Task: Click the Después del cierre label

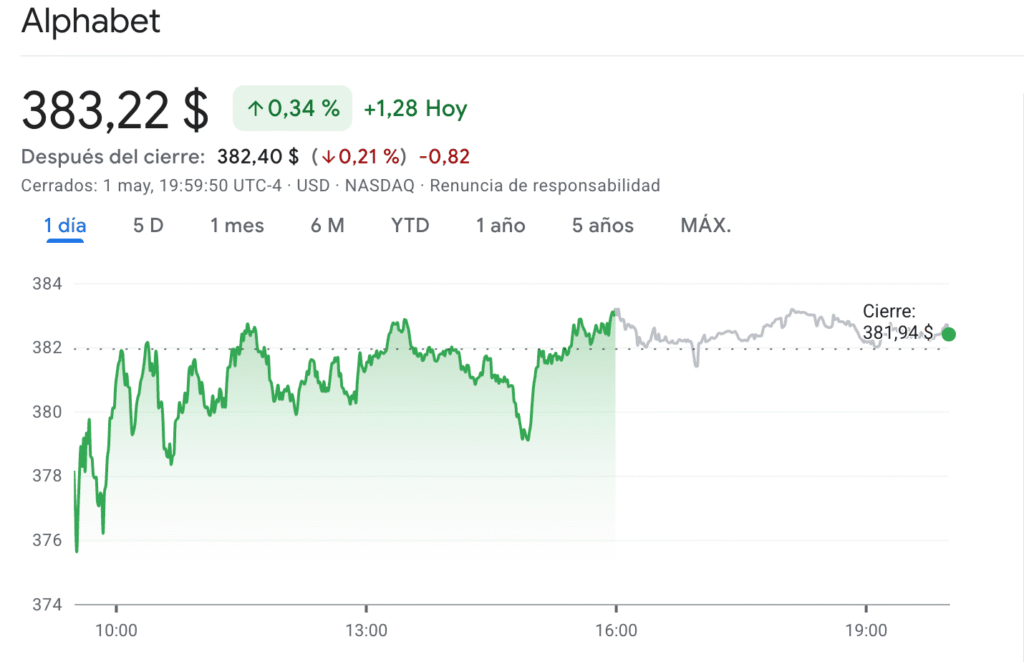Action: click(113, 157)
